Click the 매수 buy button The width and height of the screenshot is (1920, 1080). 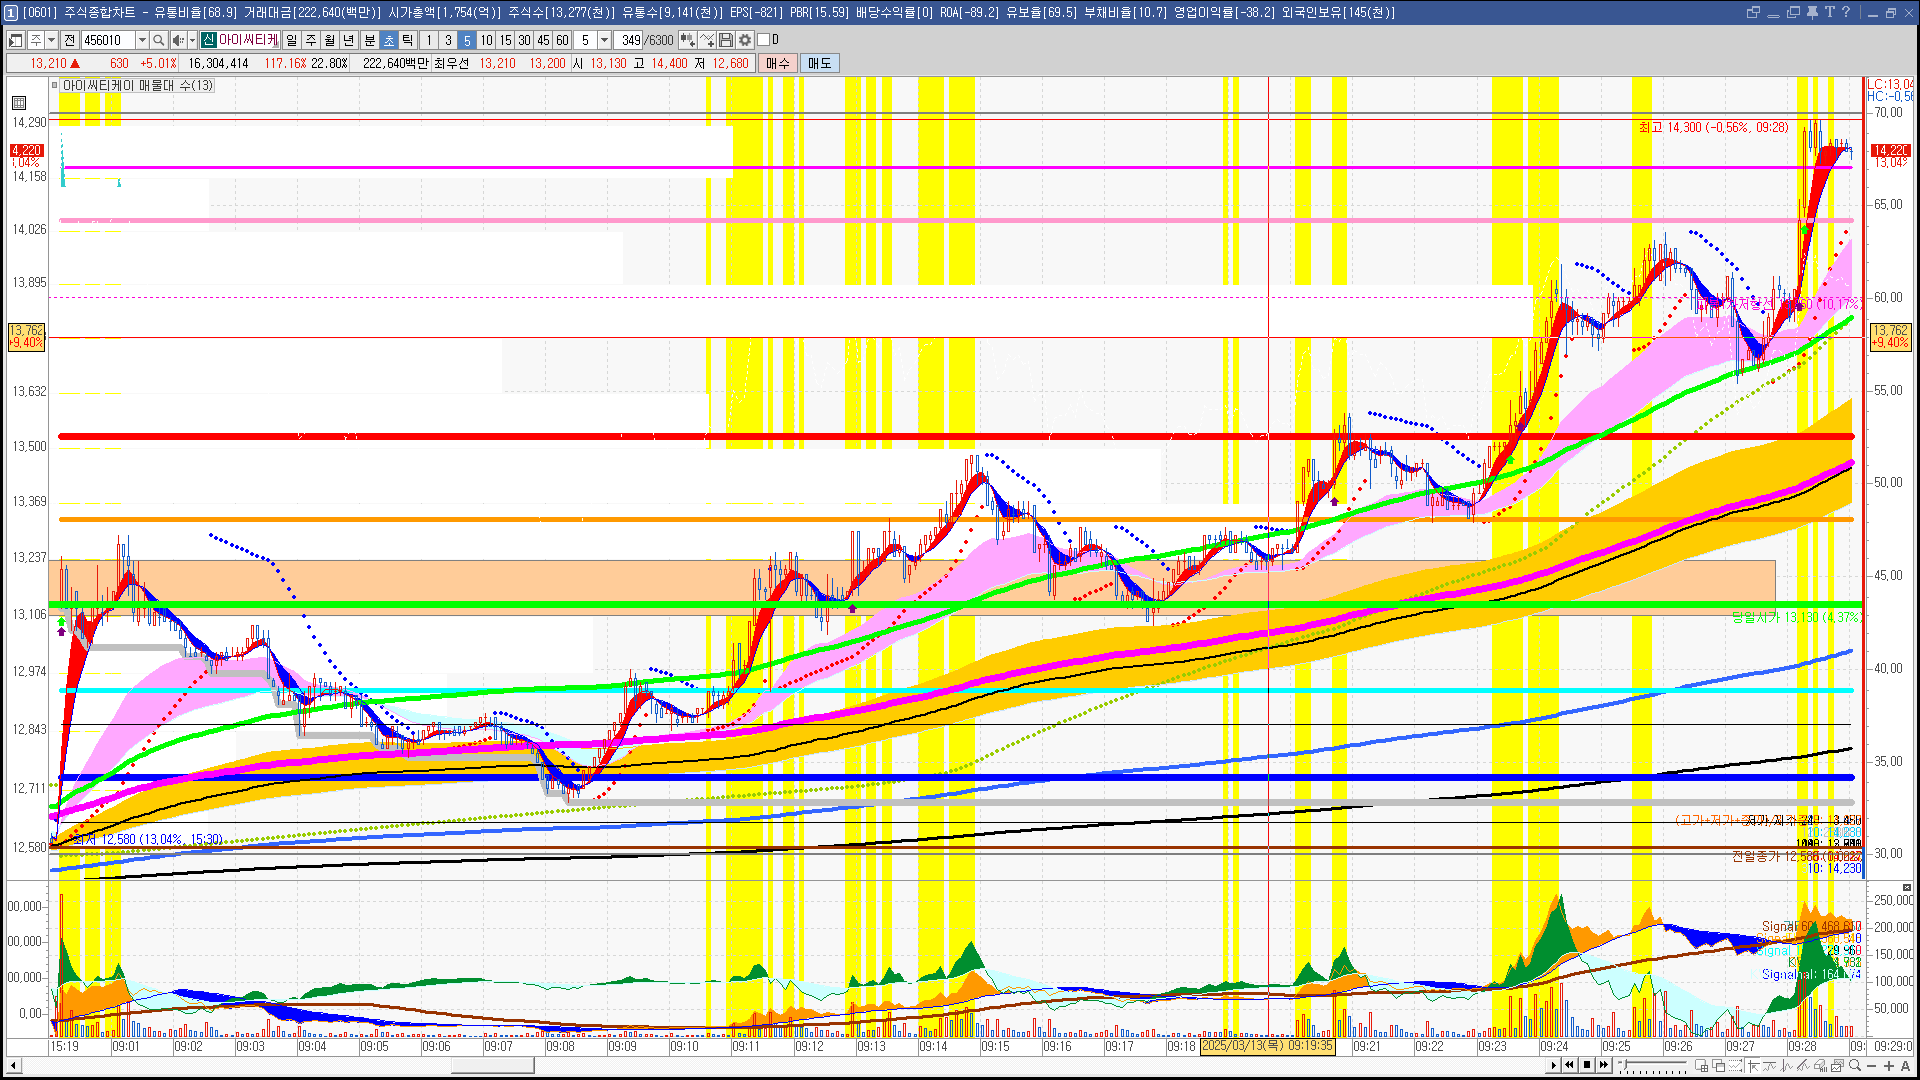coord(778,63)
